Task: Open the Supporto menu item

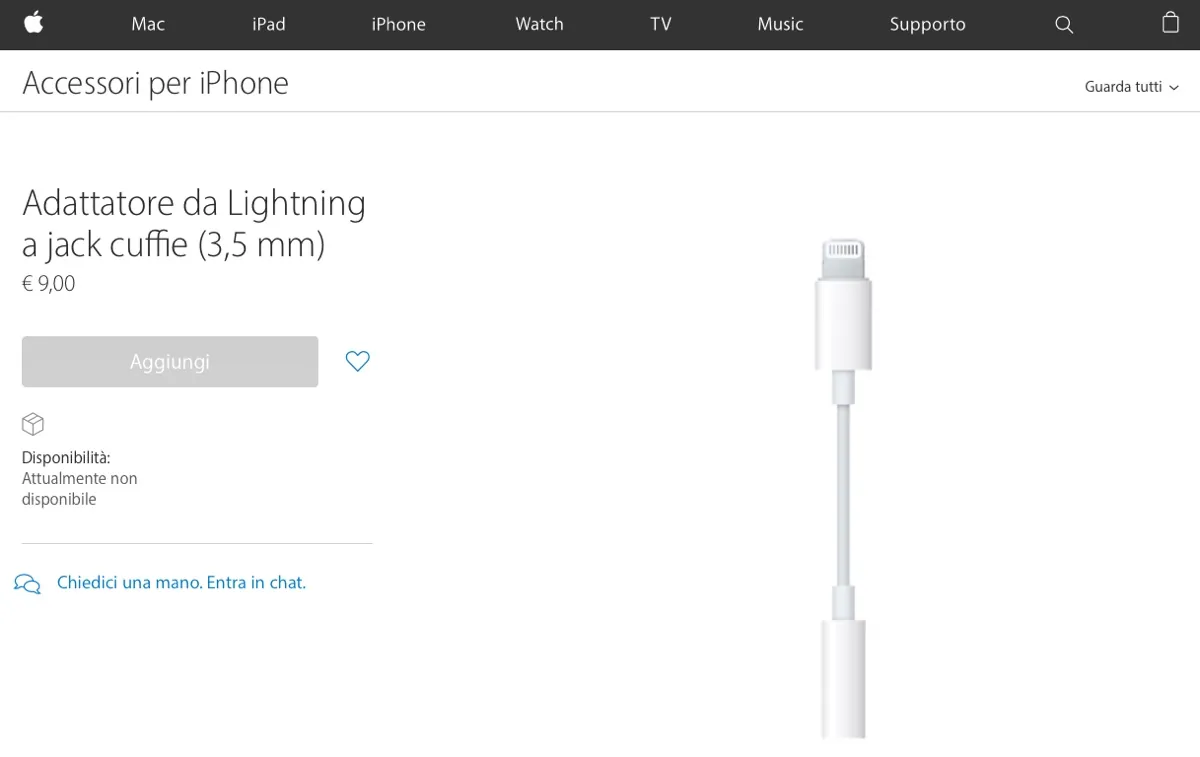Action: pyautogui.click(x=927, y=24)
